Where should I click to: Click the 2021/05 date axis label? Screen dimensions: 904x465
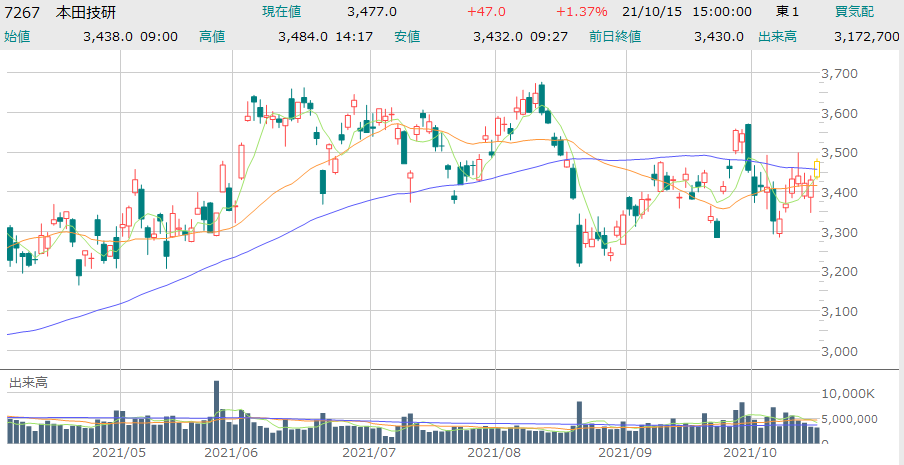119,453
